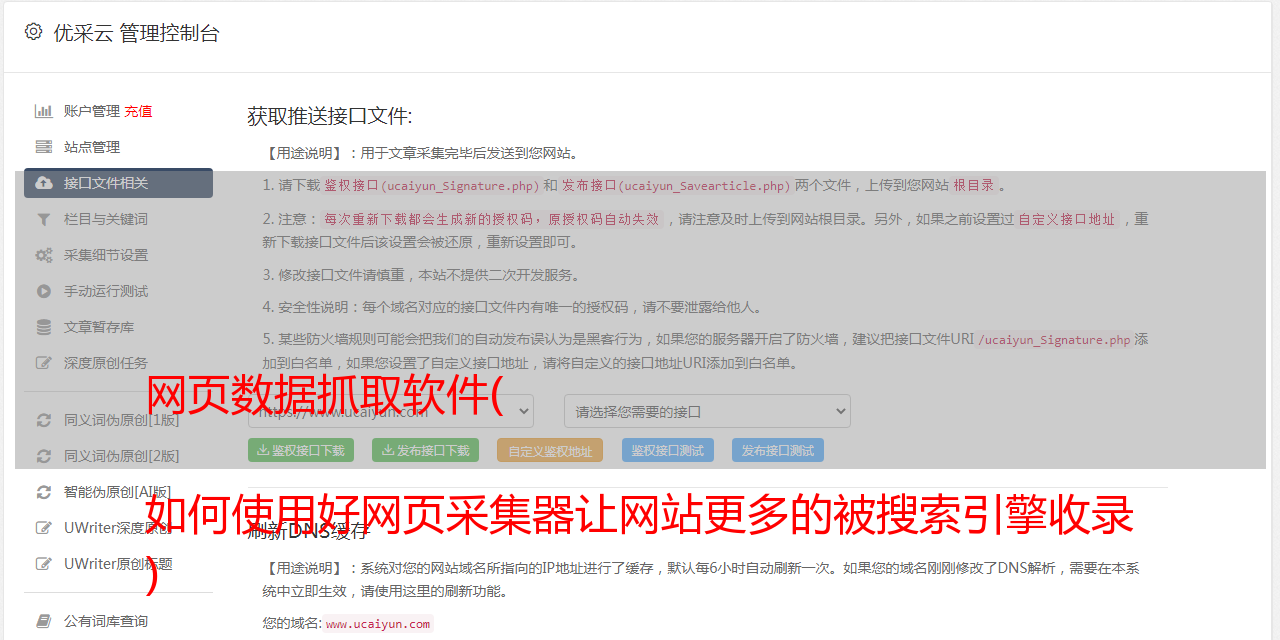The height and width of the screenshot is (640, 1280).
Task: Click 发布接口测试 blue button
Action: click(x=778, y=450)
